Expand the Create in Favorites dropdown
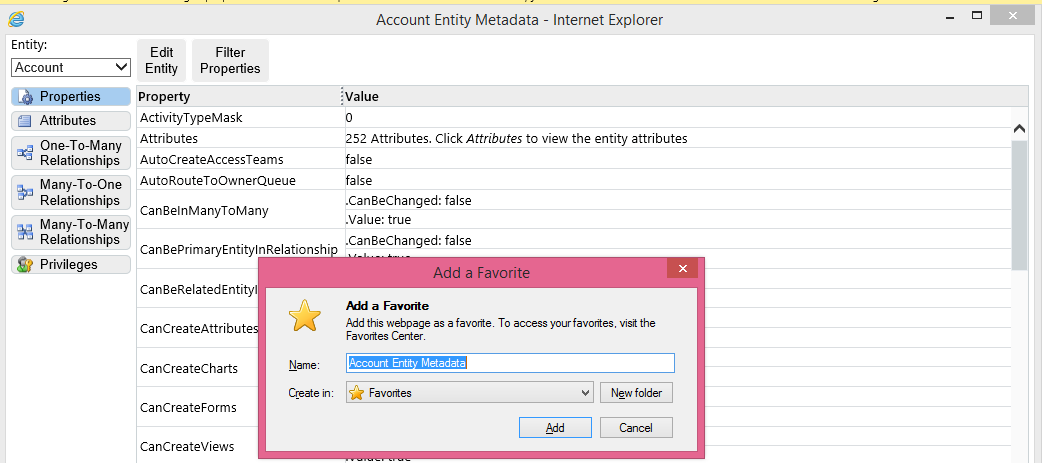Image resolution: width=1042 pixels, height=463 pixels. pyautogui.click(x=470, y=393)
